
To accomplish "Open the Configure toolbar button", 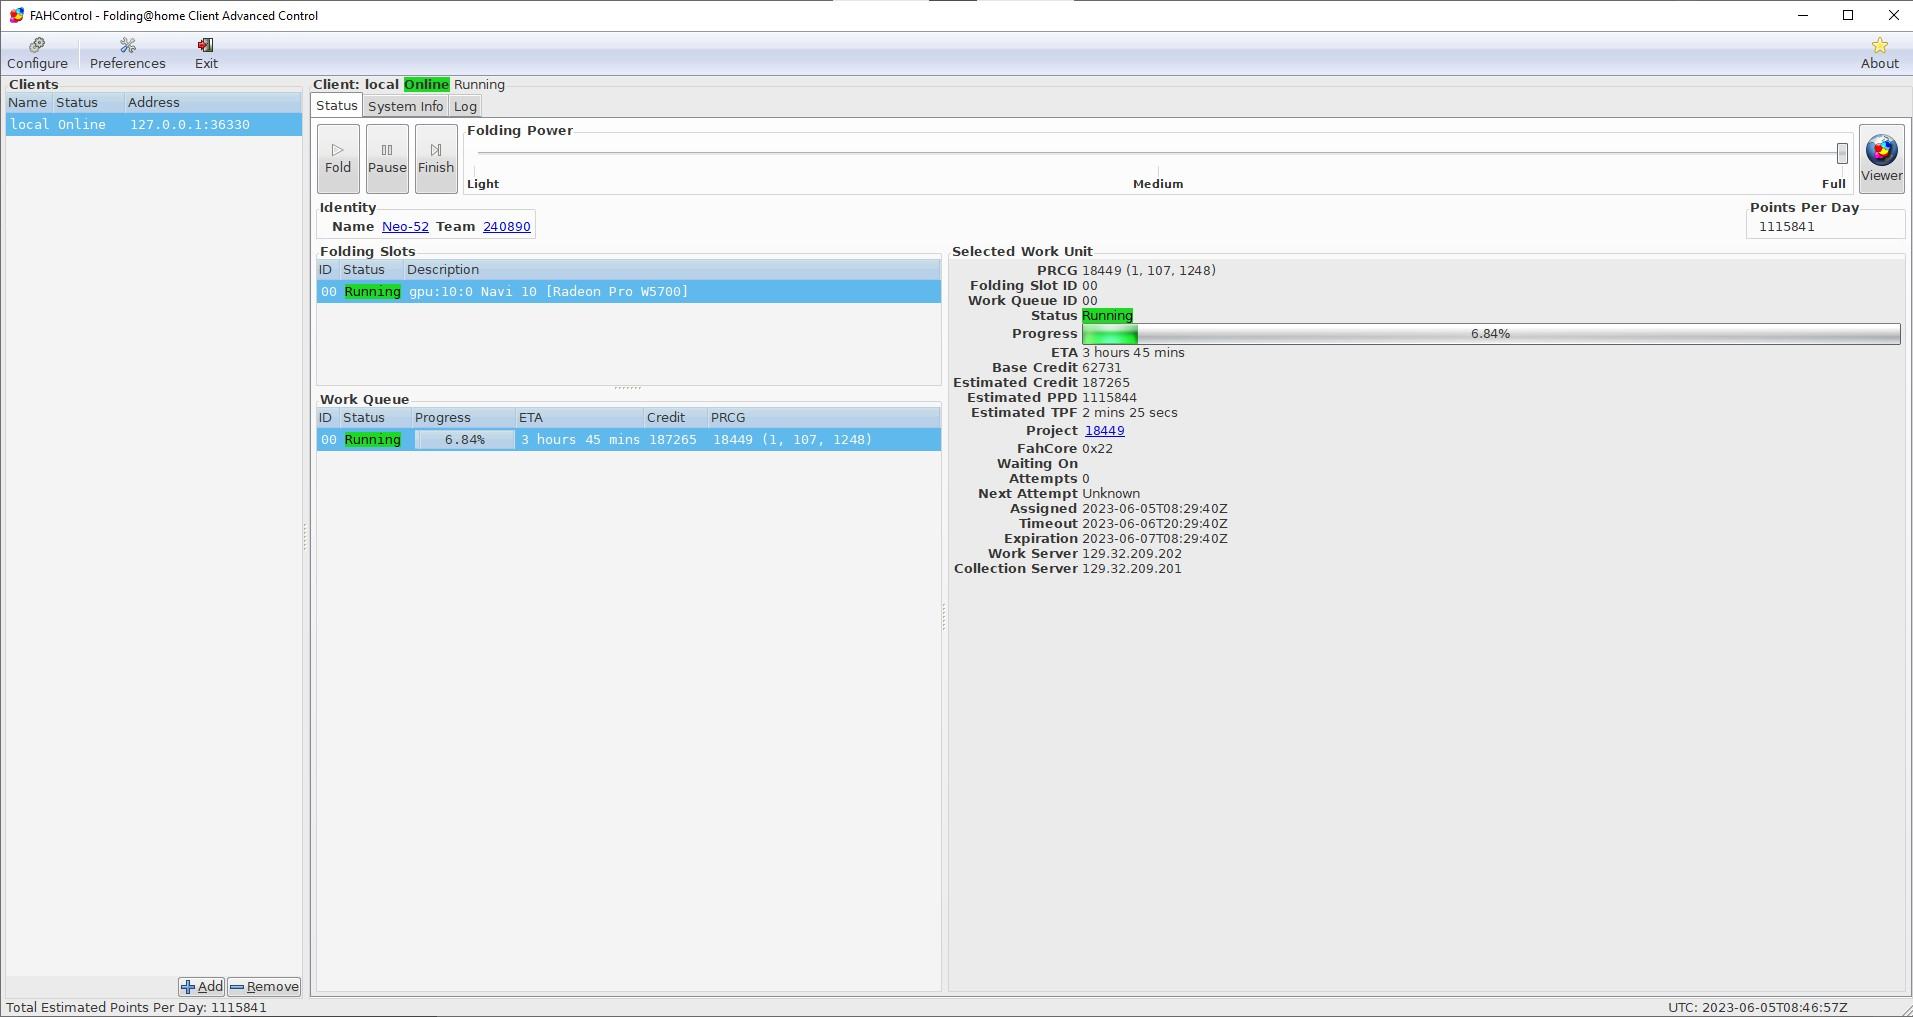I will tap(37, 54).
